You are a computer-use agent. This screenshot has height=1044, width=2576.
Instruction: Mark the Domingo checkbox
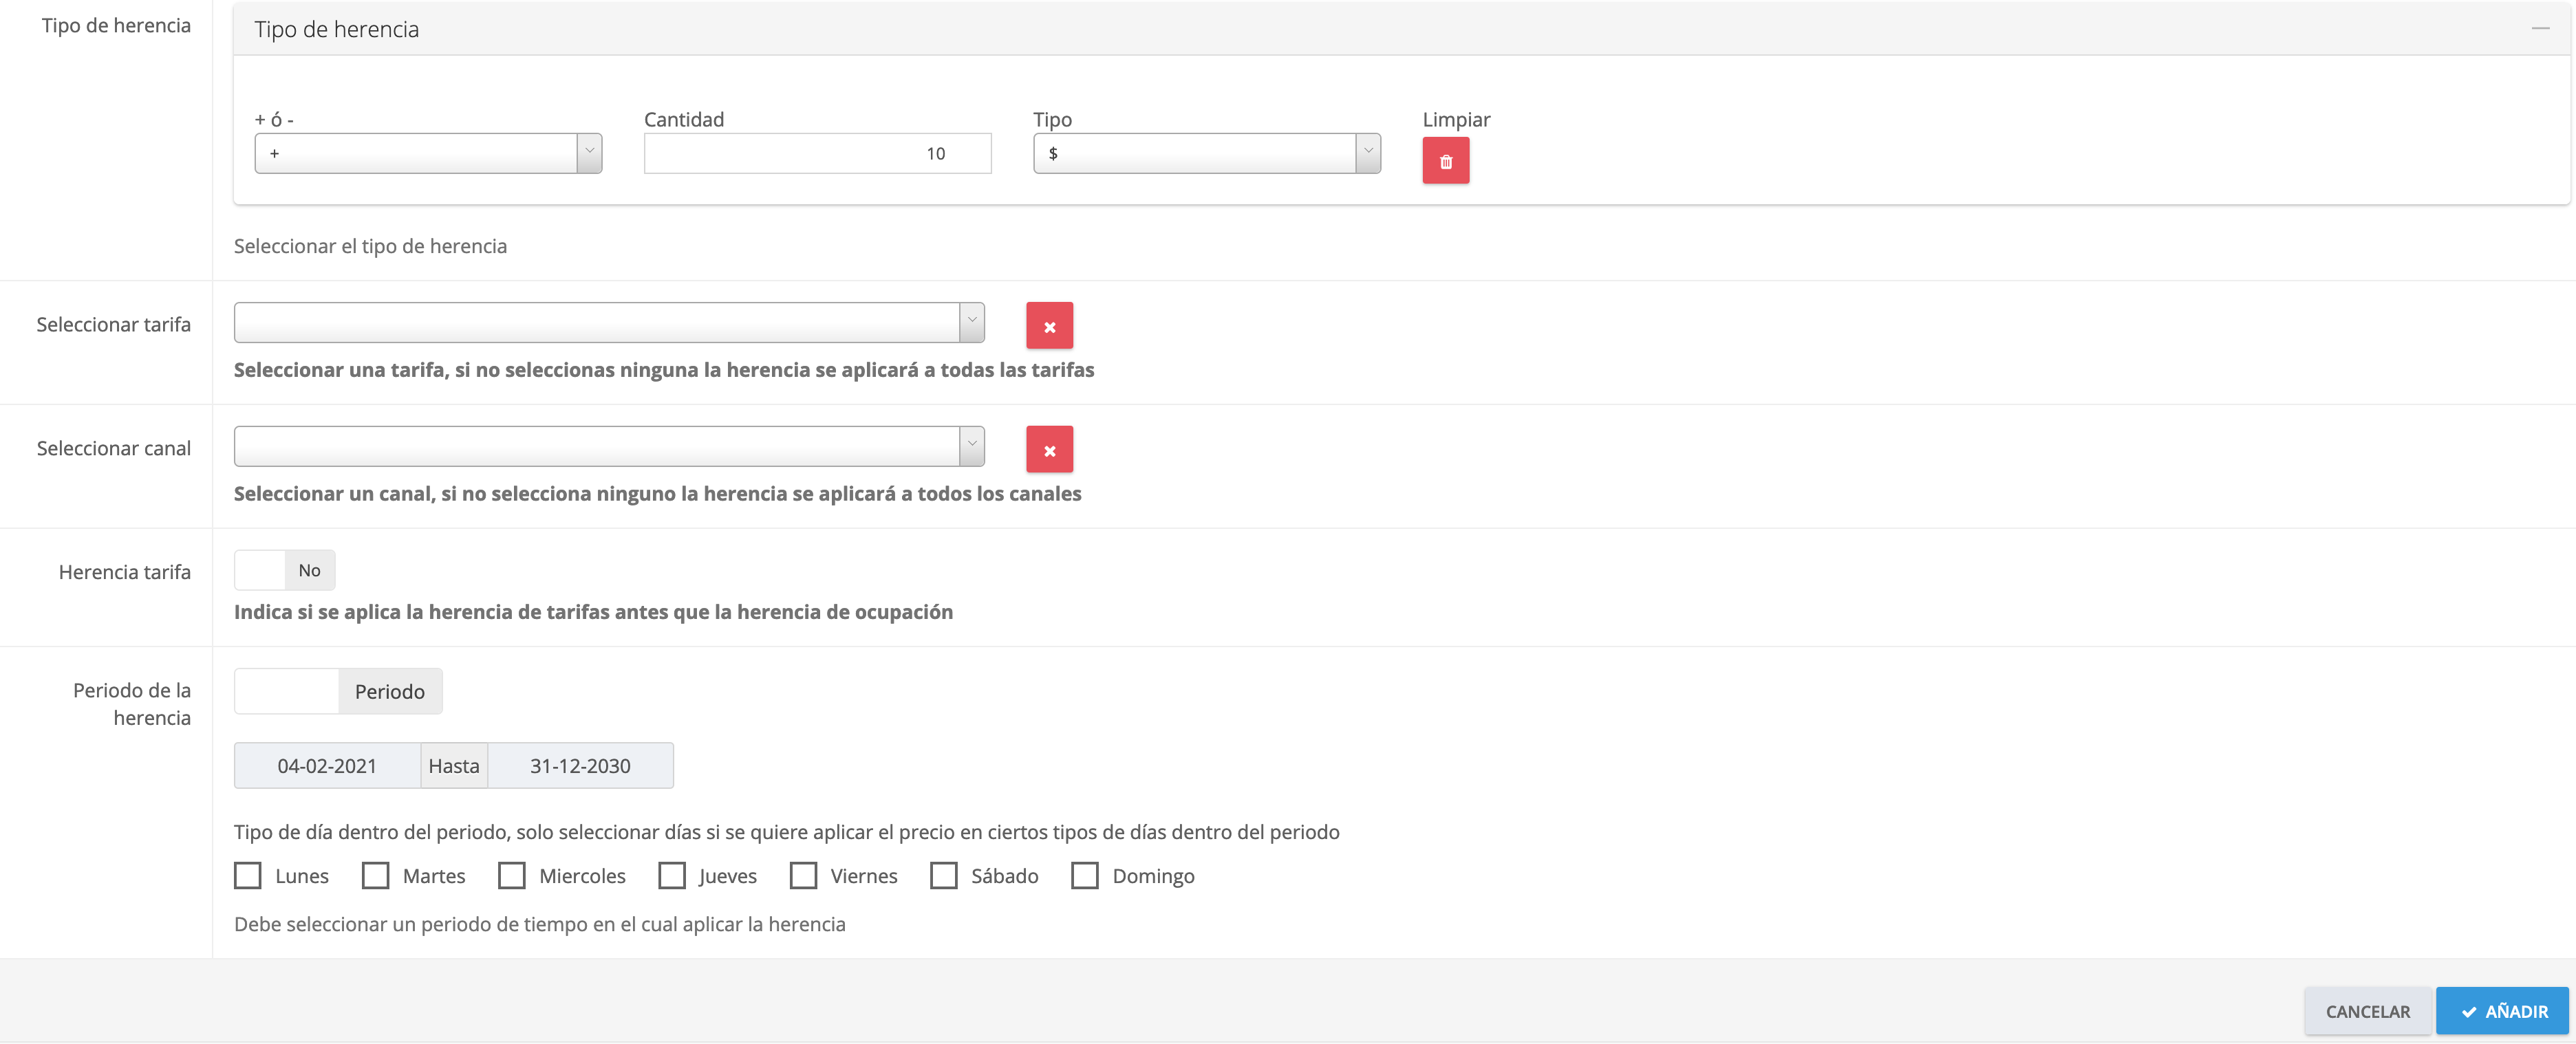click(1085, 876)
